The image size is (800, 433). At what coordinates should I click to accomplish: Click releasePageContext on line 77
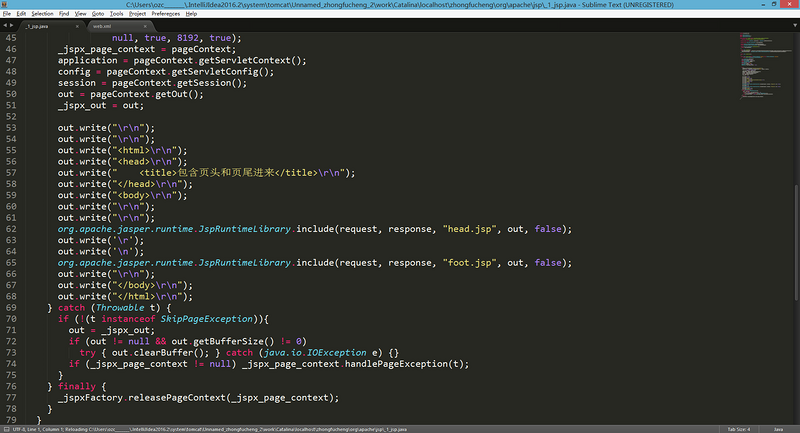tap(177, 398)
